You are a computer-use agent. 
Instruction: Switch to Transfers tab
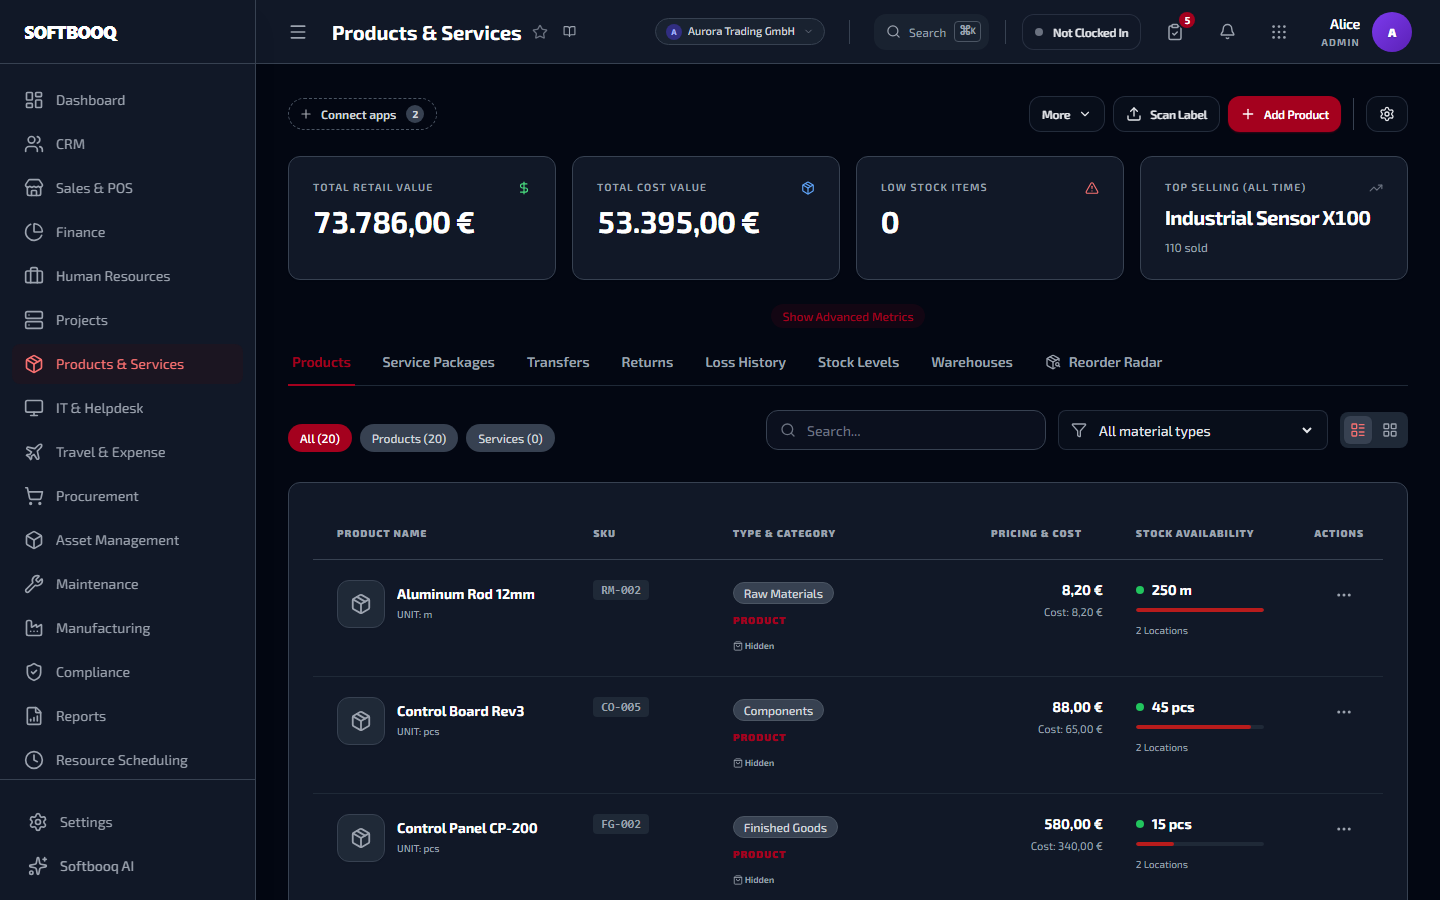point(558,362)
